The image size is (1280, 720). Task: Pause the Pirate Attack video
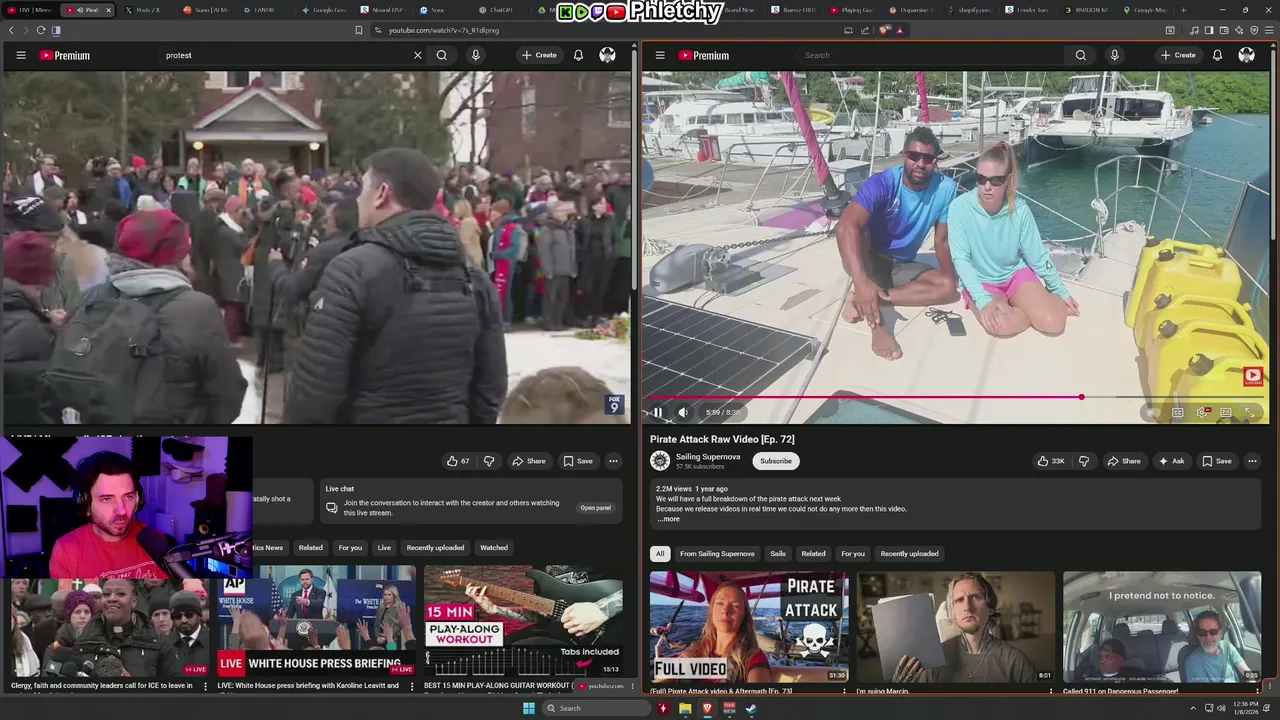[658, 412]
